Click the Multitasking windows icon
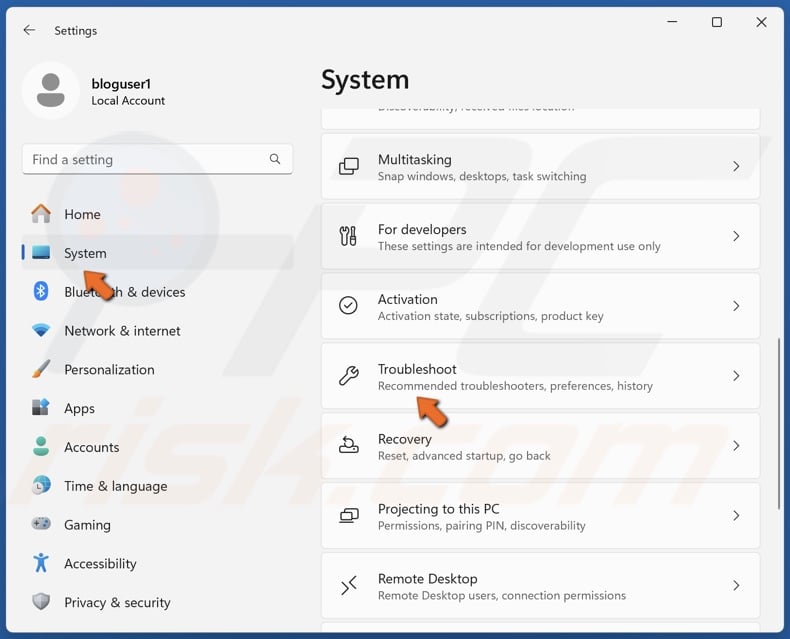 (349, 166)
